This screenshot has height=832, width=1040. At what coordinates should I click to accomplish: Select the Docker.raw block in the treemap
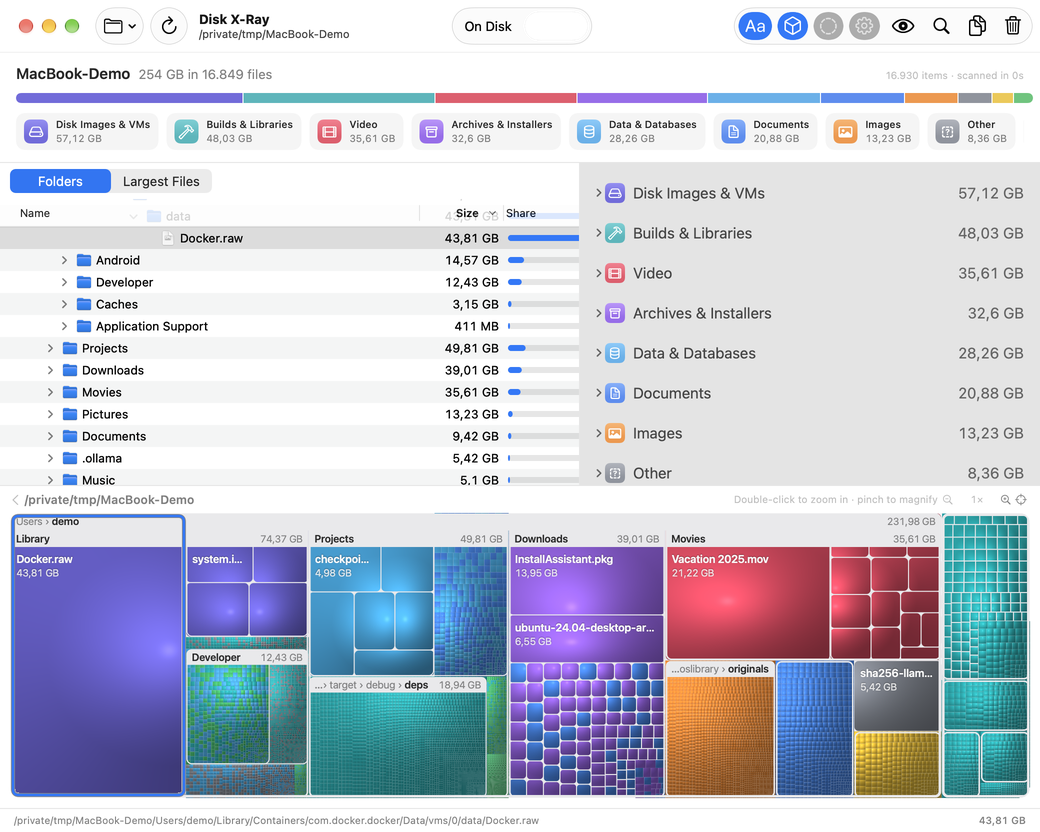point(98,670)
